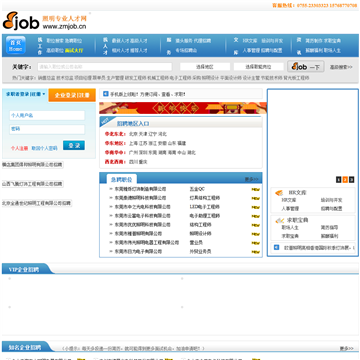360x360 pixels.
Task: Go to slide 2 in banner pager
Action: pos(345,180)
